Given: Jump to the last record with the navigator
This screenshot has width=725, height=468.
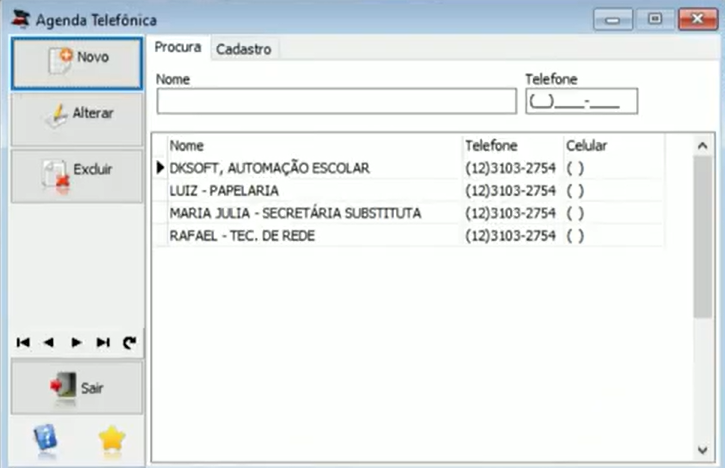Looking at the screenshot, I should click(103, 343).
